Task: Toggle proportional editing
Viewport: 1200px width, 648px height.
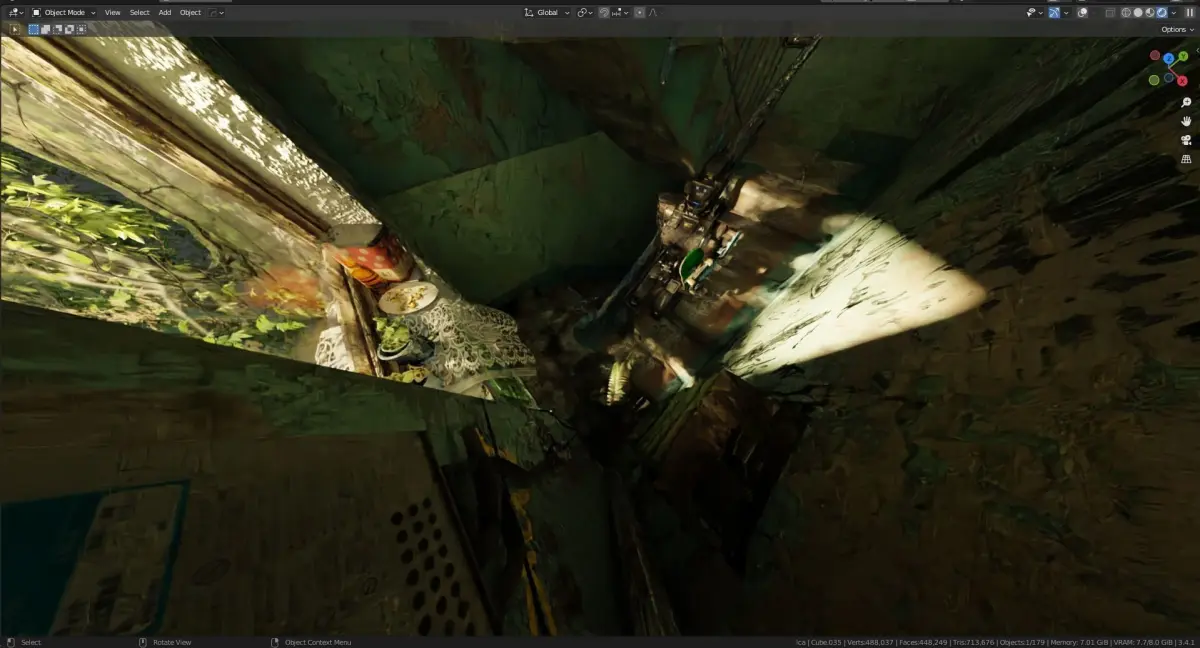Action: (x=640, y=13)
